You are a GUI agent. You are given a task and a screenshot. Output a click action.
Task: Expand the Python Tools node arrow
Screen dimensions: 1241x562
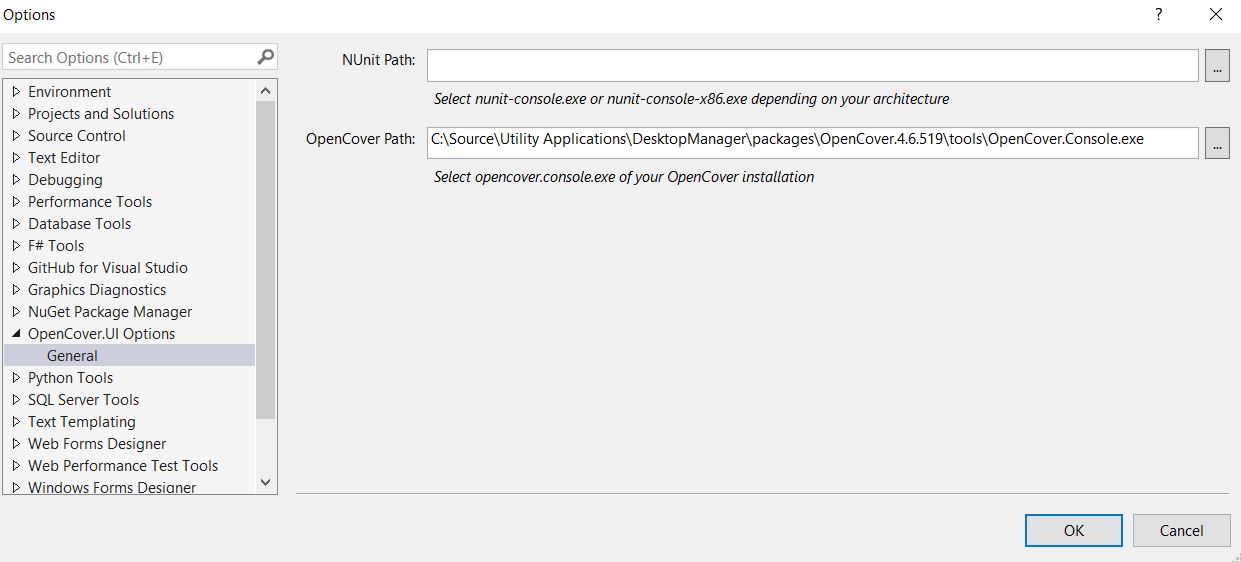click(16, 378)
